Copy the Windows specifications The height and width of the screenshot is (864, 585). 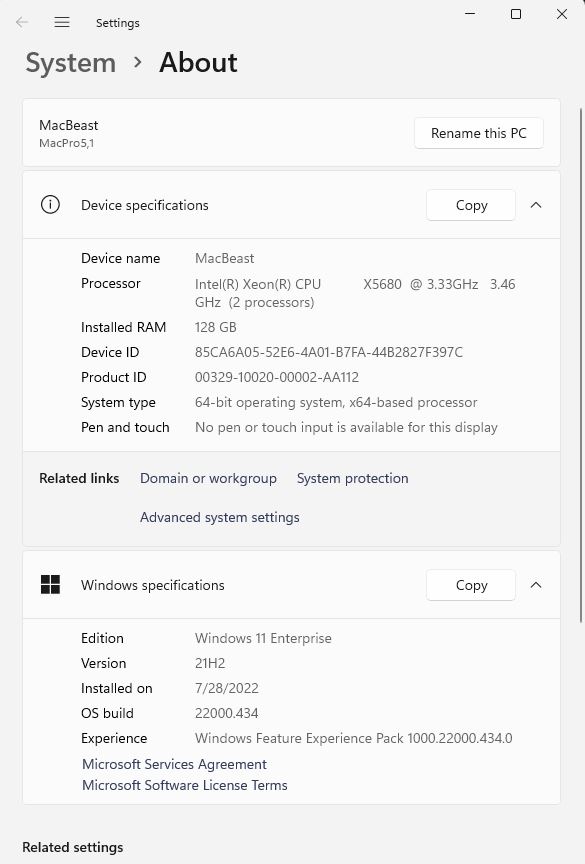(471, 585)
